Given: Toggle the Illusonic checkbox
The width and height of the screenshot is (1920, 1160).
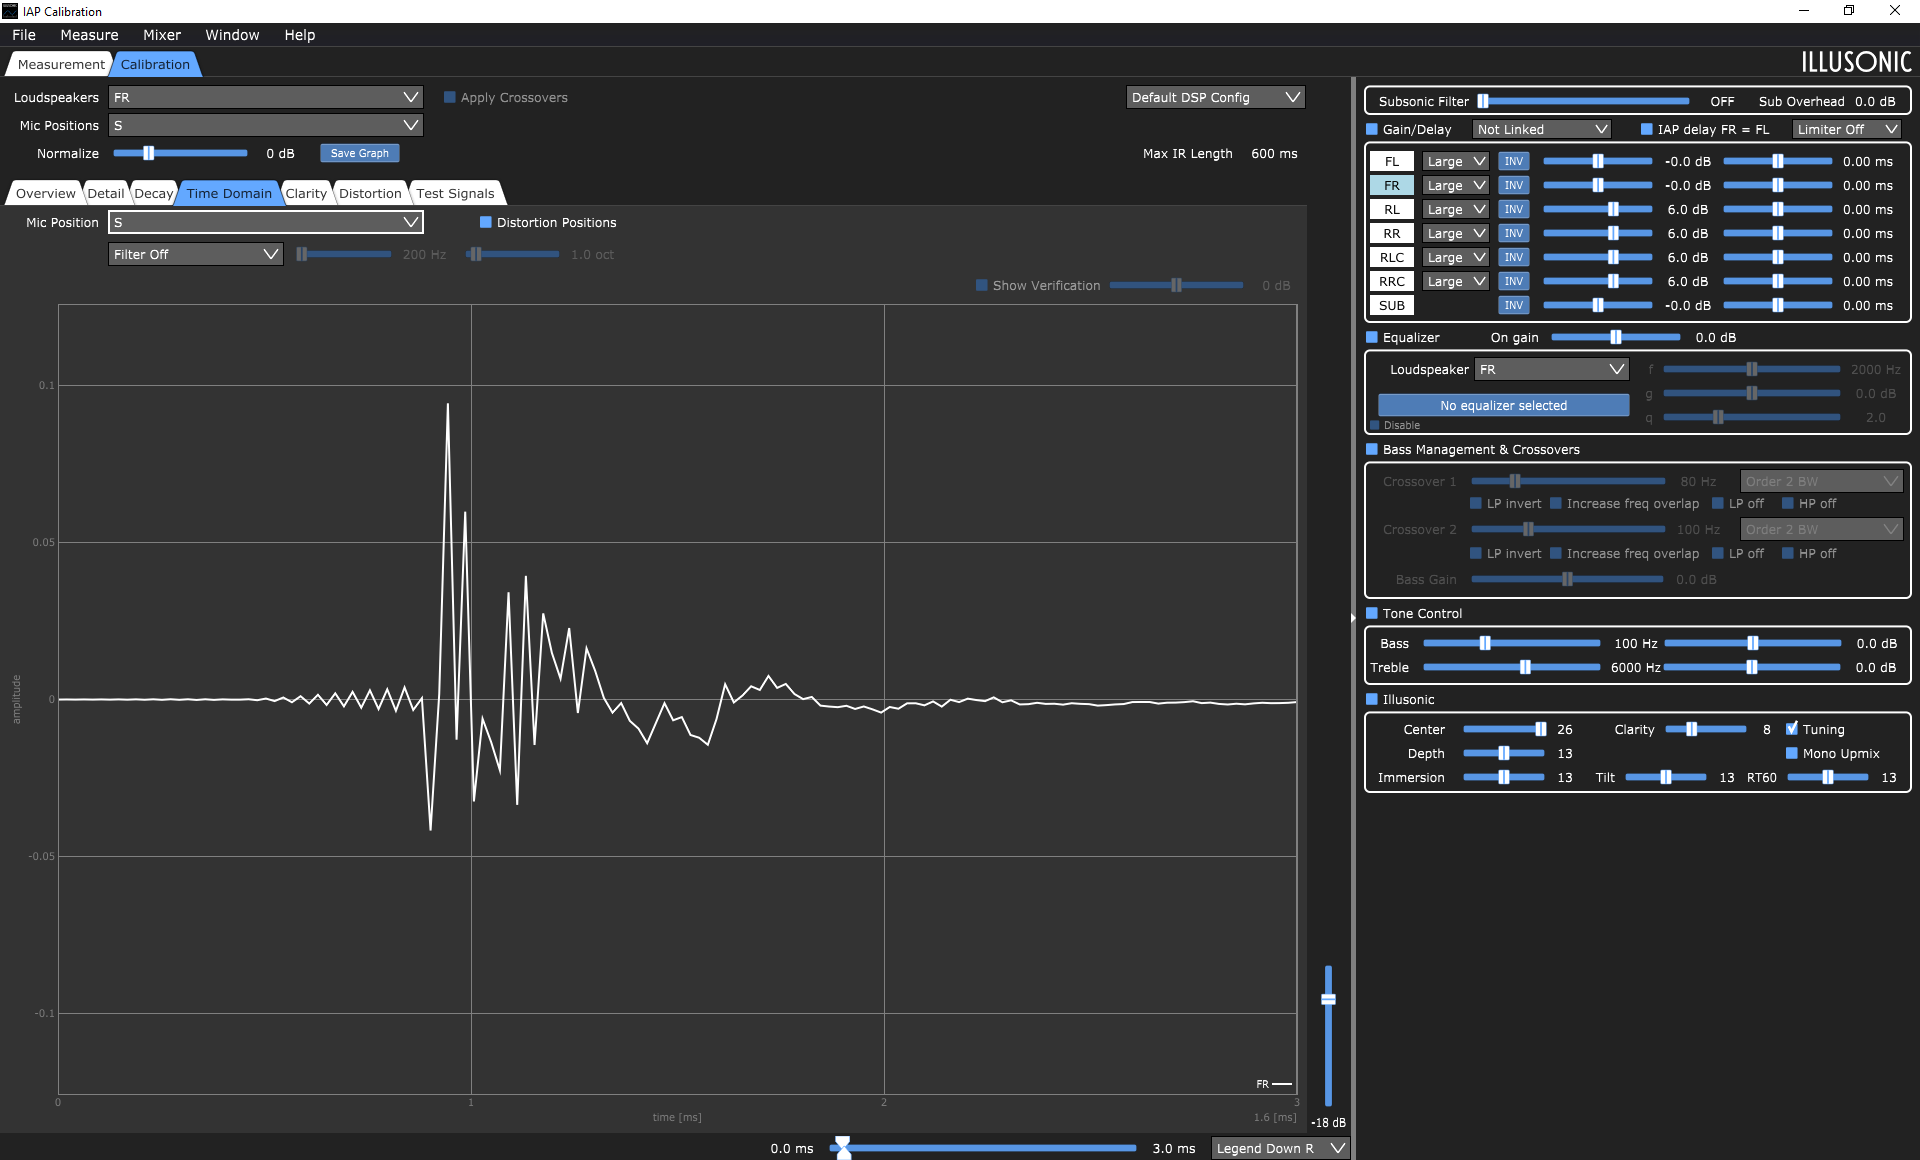Looking at the screenshot, I should pos(1372,699).
